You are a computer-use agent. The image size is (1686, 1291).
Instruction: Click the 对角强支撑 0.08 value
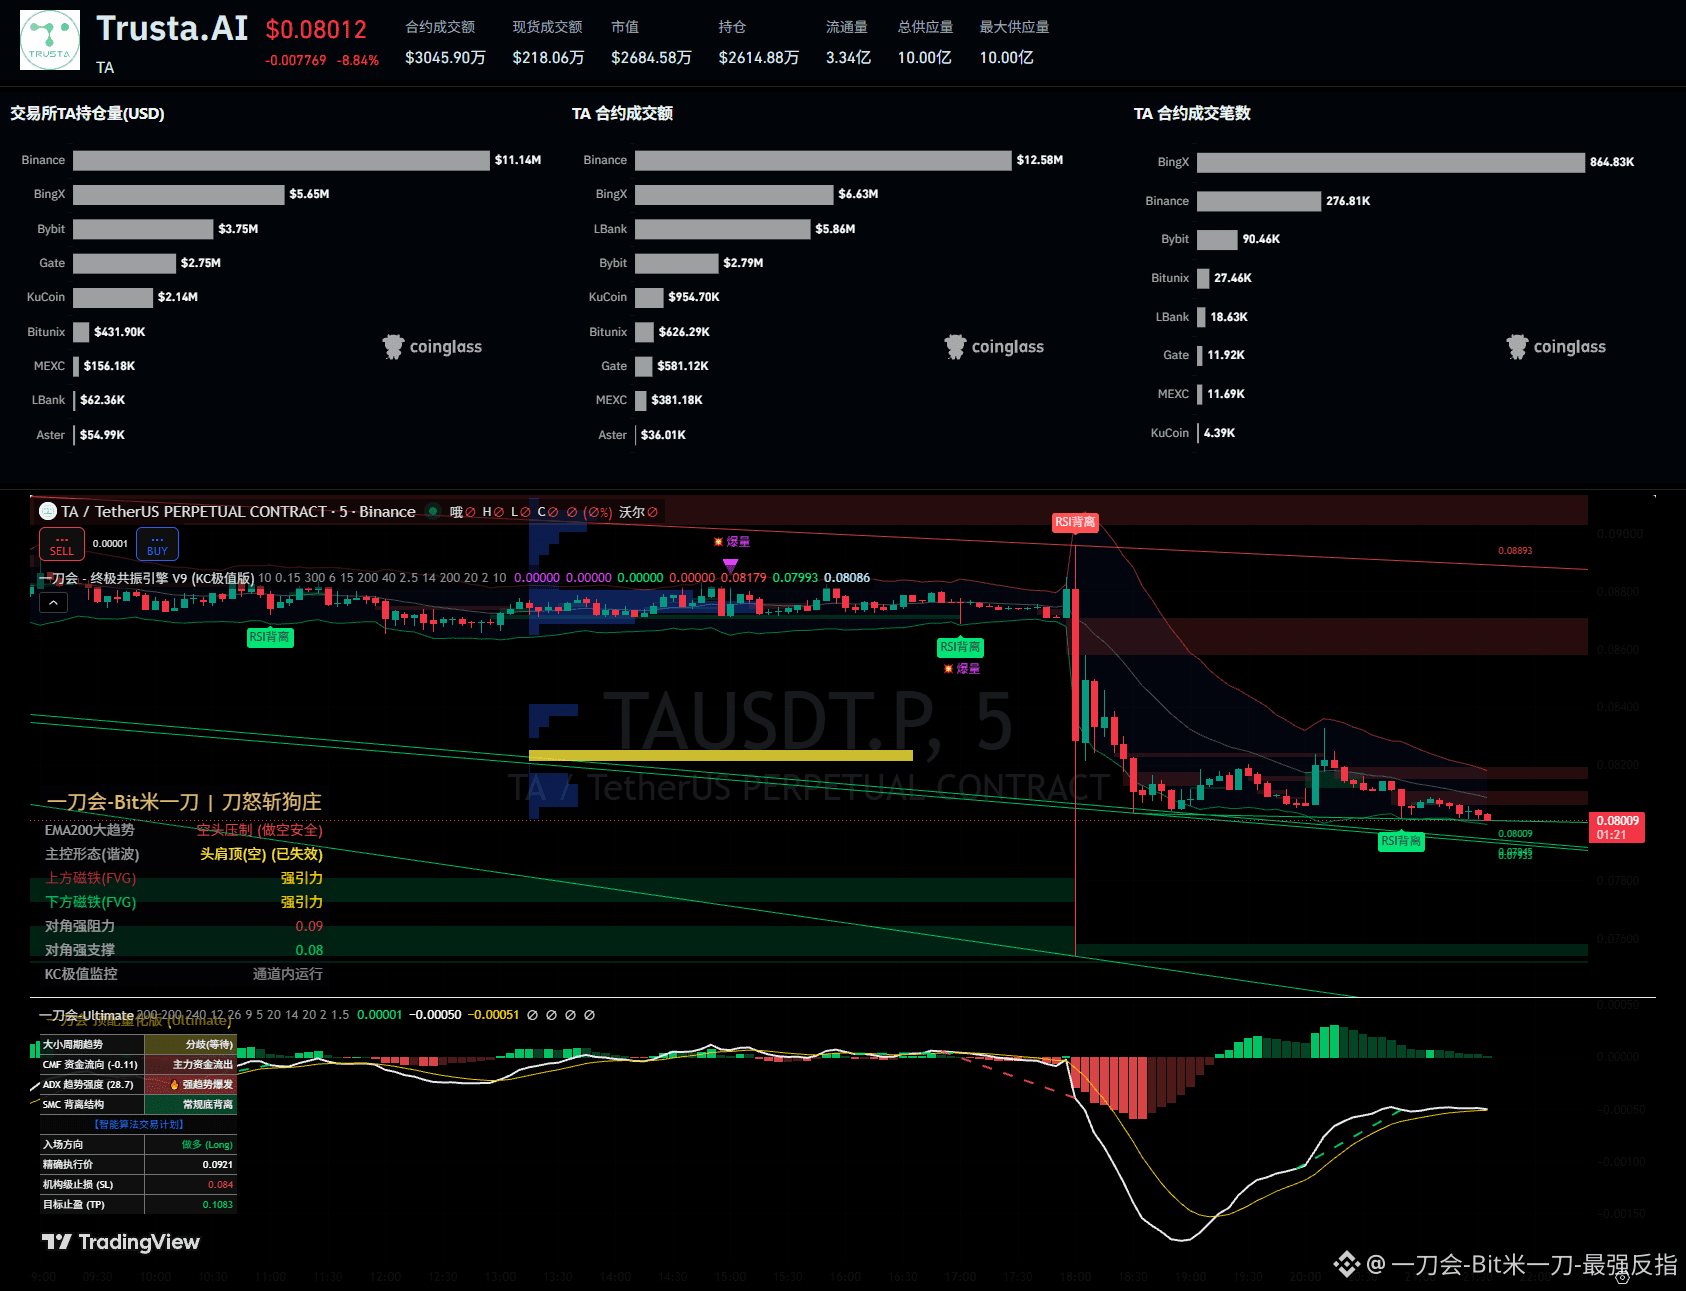(309, 950)
